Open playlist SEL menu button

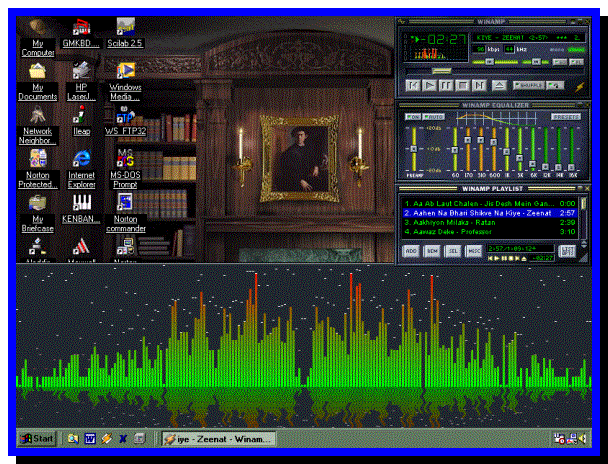click(453, 251)
